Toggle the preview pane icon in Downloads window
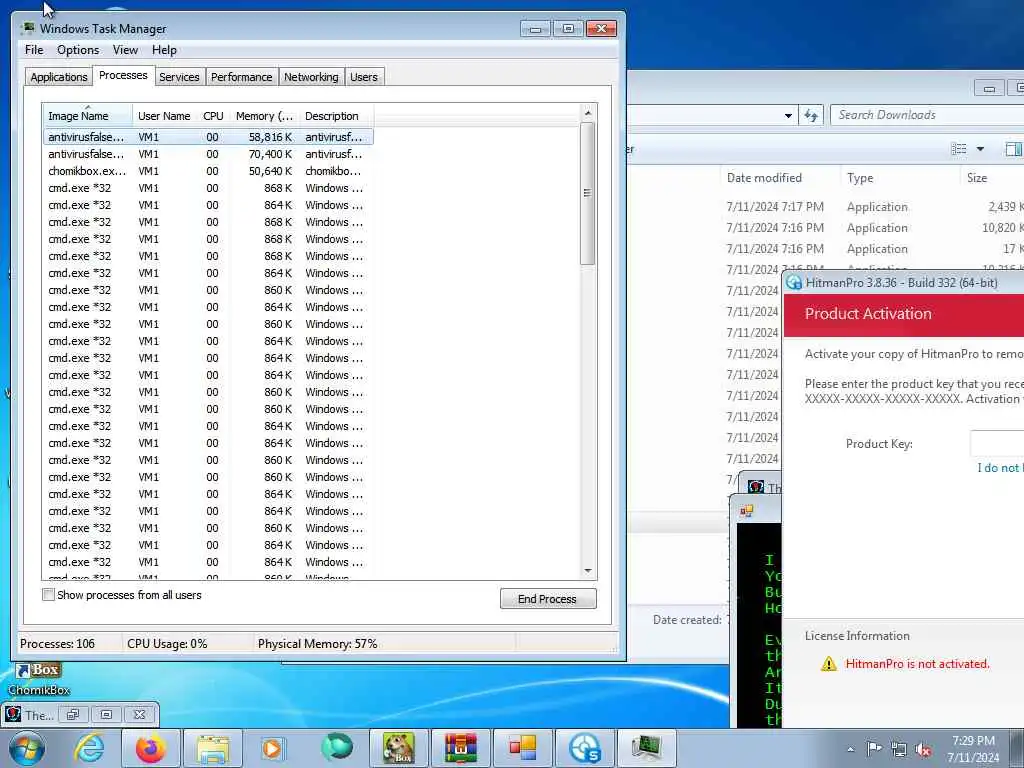Viewport: 1024px width, 768px height. tap(1014, 149)
